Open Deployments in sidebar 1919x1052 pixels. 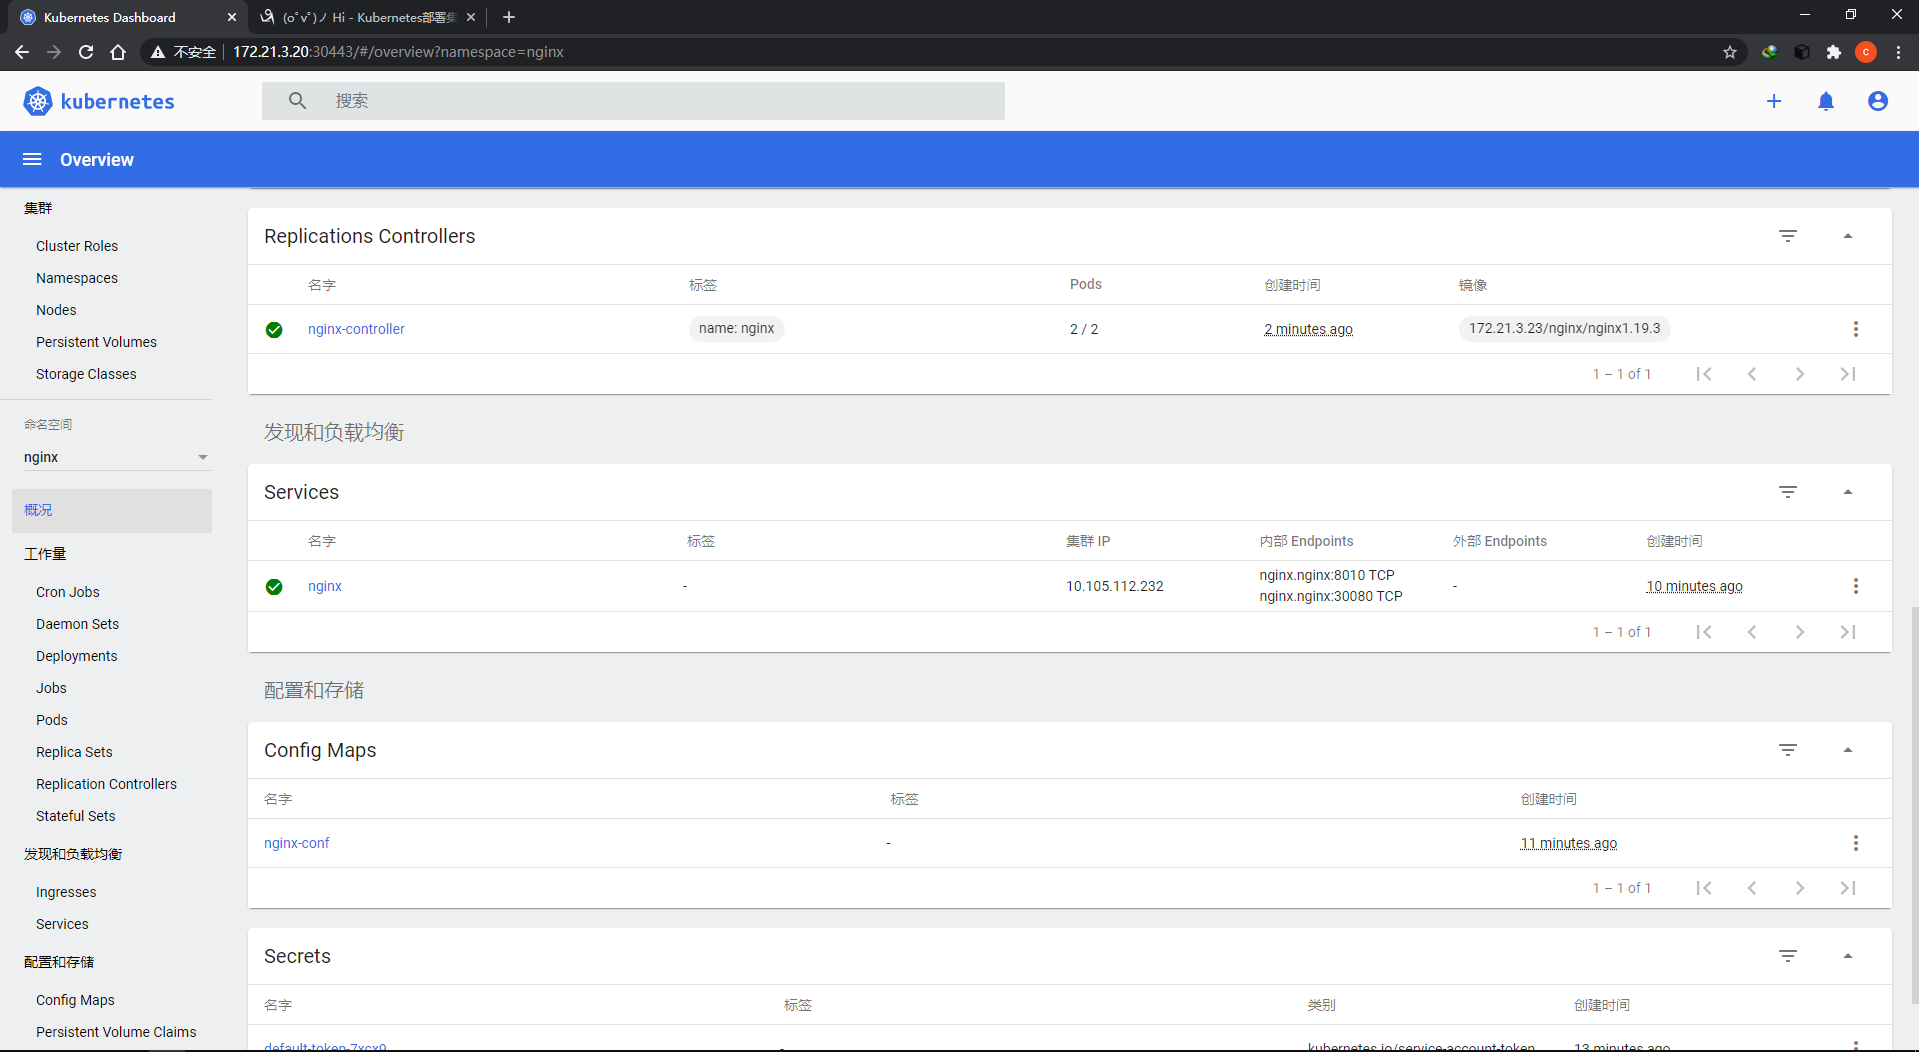pyautogui.click(x=77, y=656)
